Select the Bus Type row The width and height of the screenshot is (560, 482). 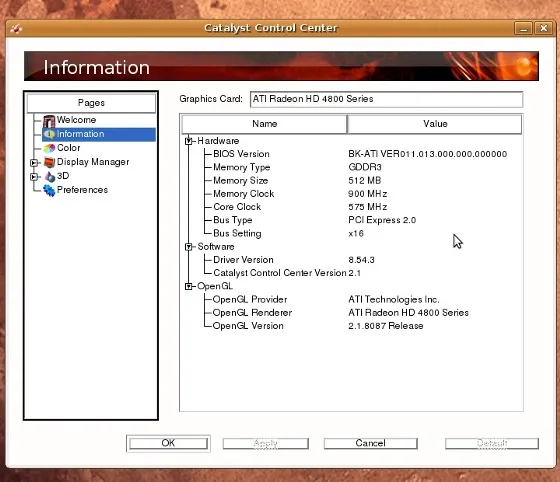(x=232, y=220)
